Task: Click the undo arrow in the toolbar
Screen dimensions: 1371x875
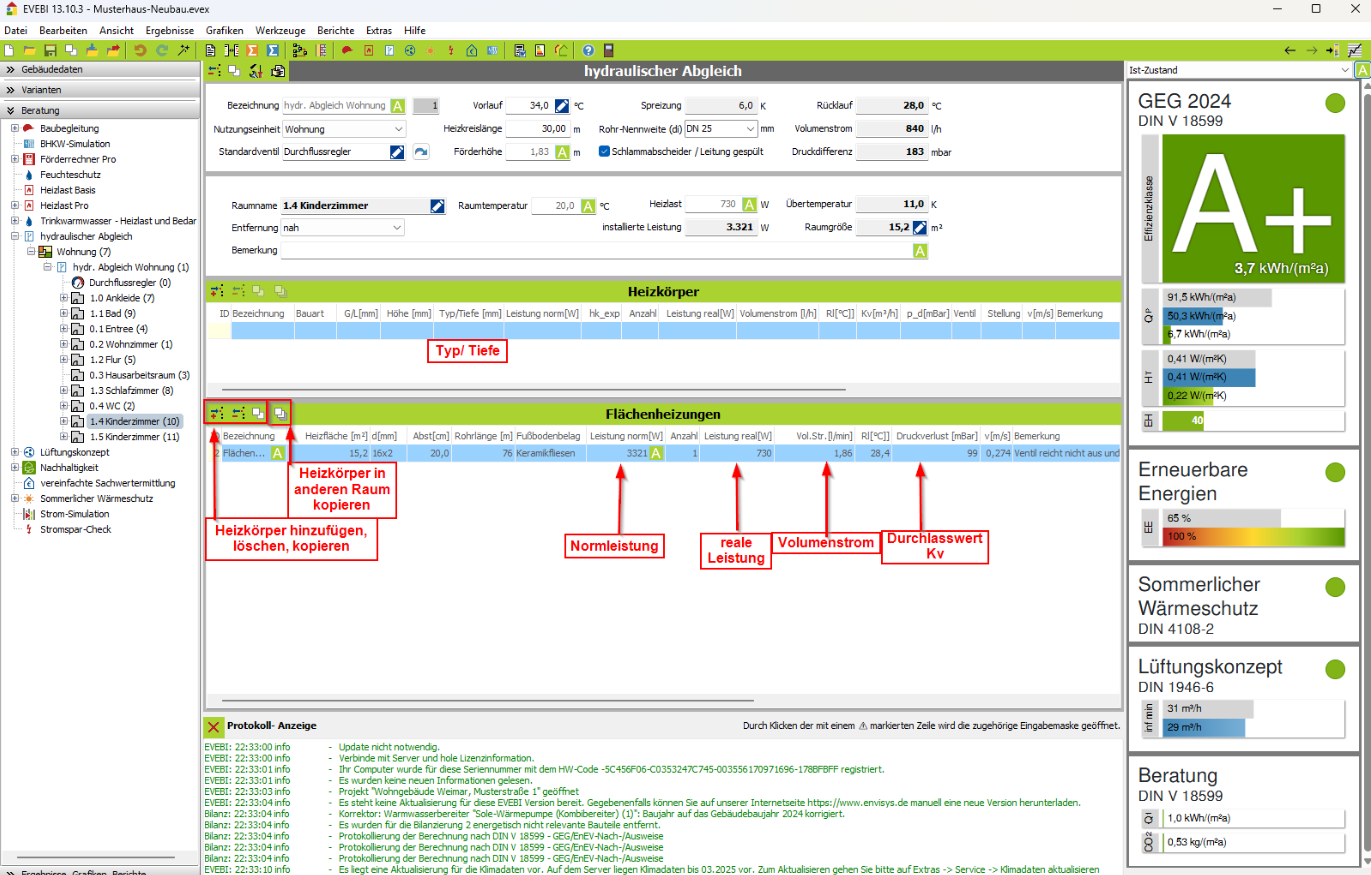Action: (140, 50)
